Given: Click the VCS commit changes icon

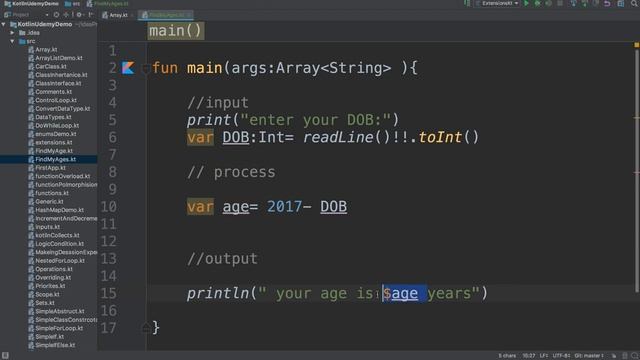Looking at the screenshot, I should pyautogui.click(x=584, y=3).
